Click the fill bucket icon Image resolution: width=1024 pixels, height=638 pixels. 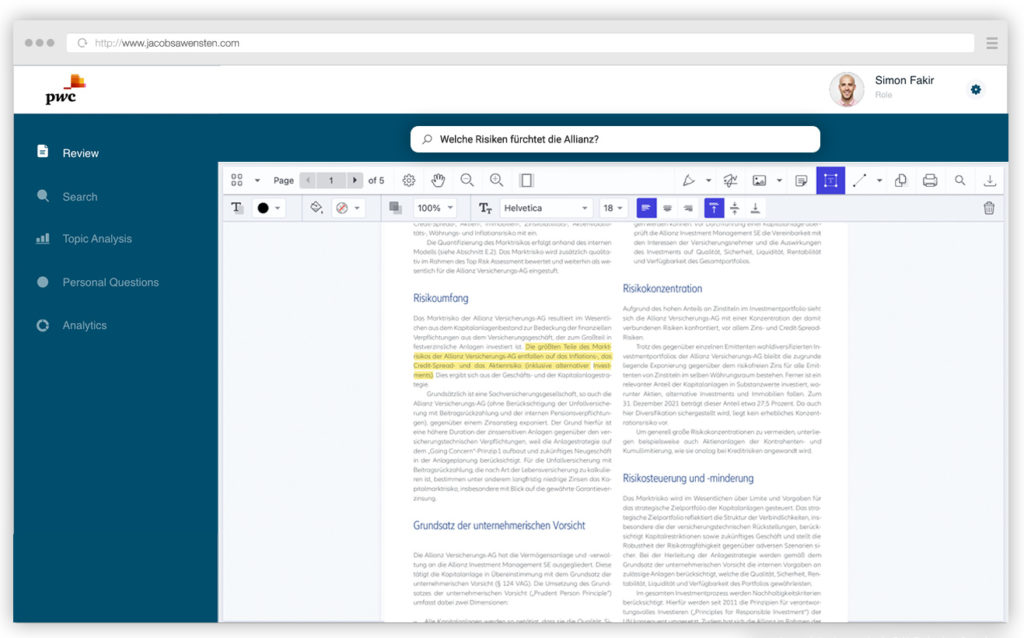coord(316,208)
